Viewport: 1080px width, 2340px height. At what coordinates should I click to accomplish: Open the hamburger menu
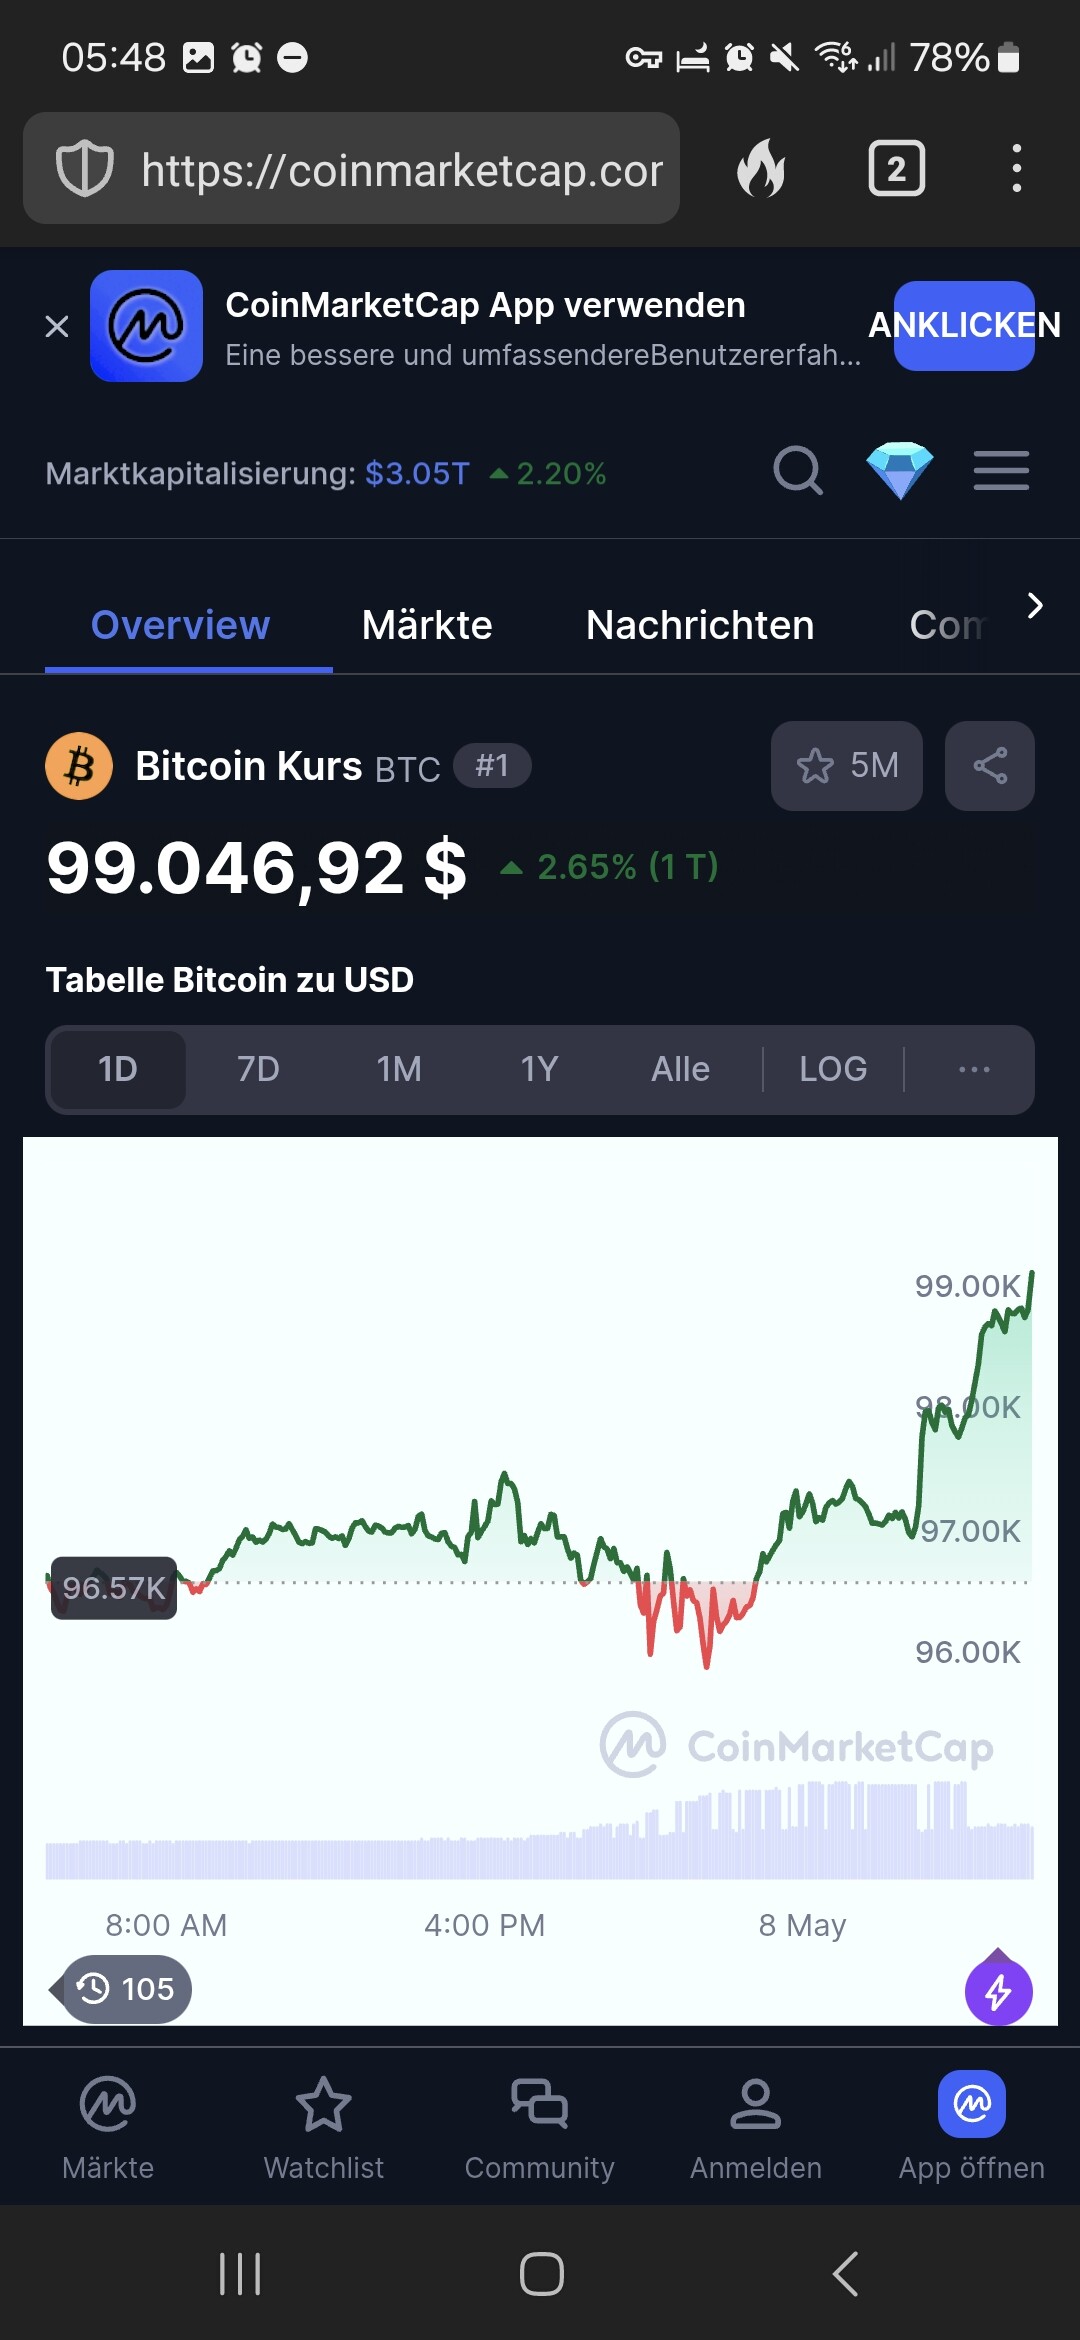(x=1001, y=471)
